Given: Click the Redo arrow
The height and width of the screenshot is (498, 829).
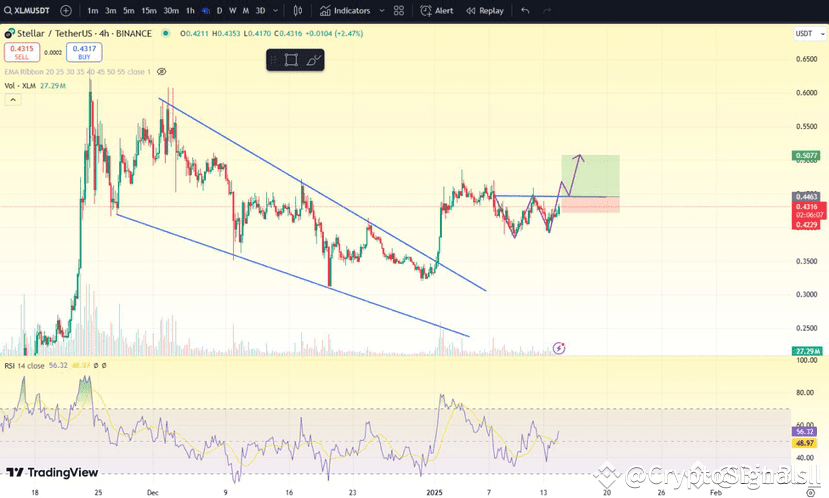Looking at the screenshot, I should click(x=547, y=11).
